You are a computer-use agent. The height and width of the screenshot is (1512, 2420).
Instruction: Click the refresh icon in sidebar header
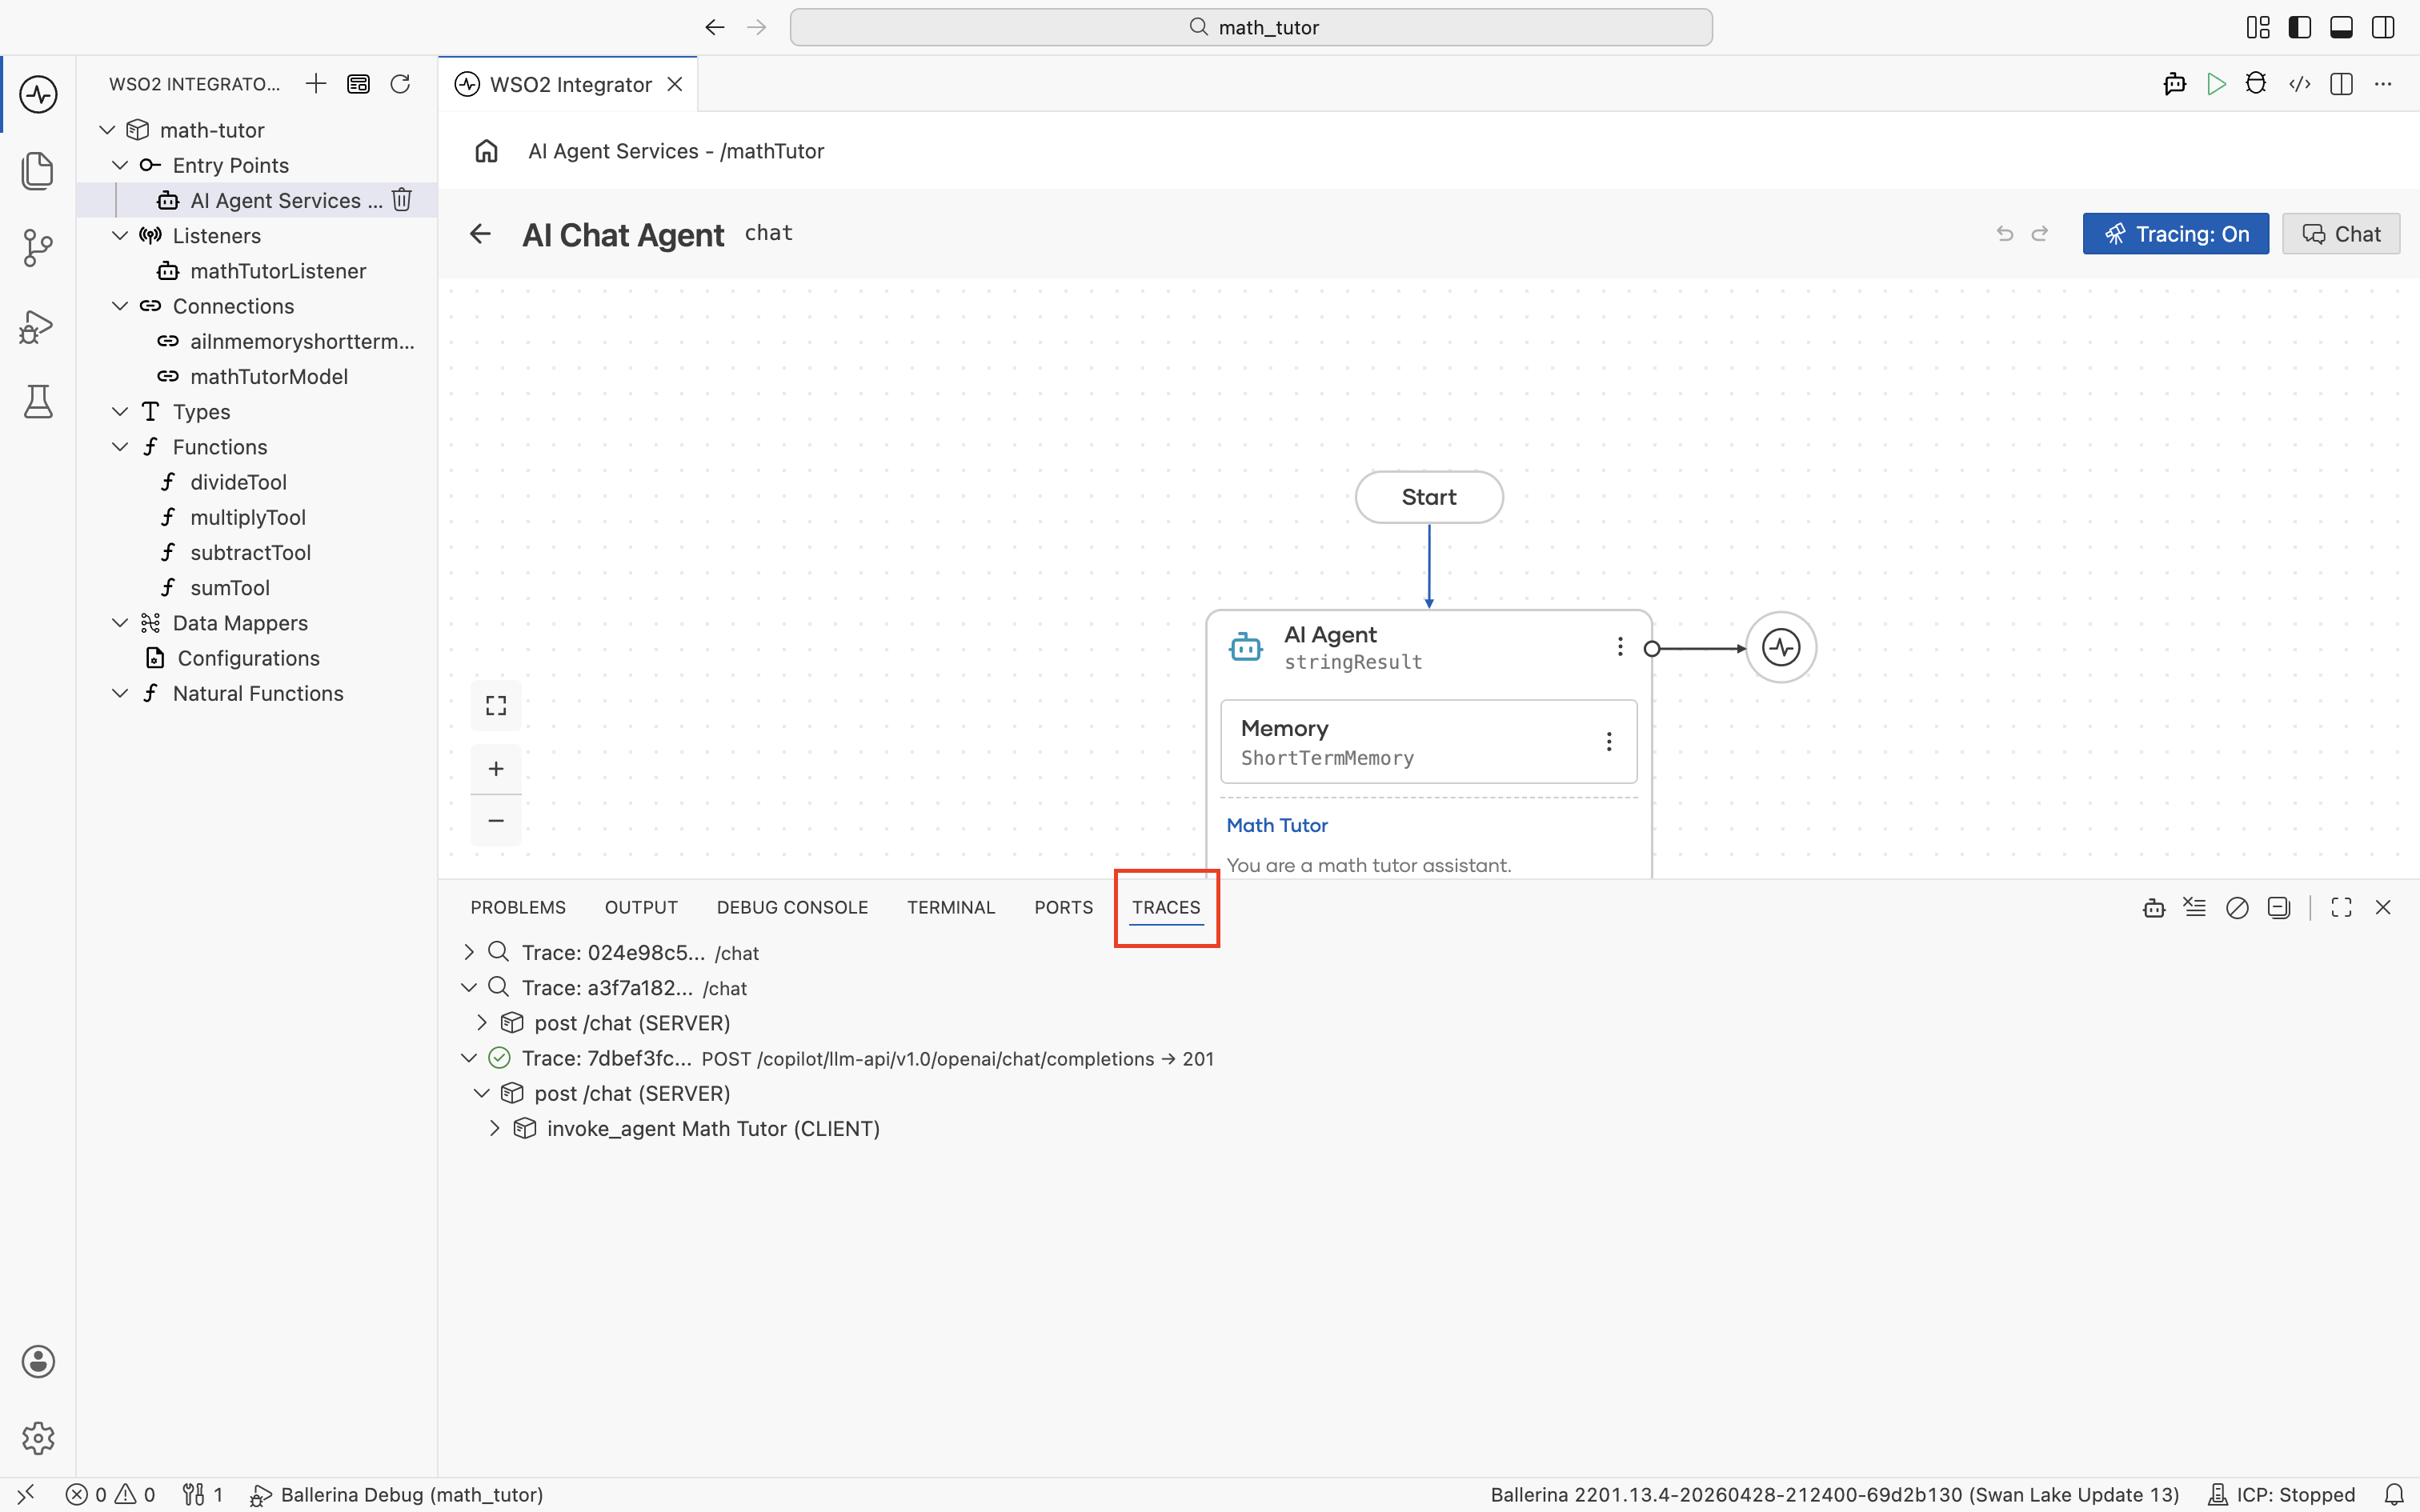click(400, 84)
